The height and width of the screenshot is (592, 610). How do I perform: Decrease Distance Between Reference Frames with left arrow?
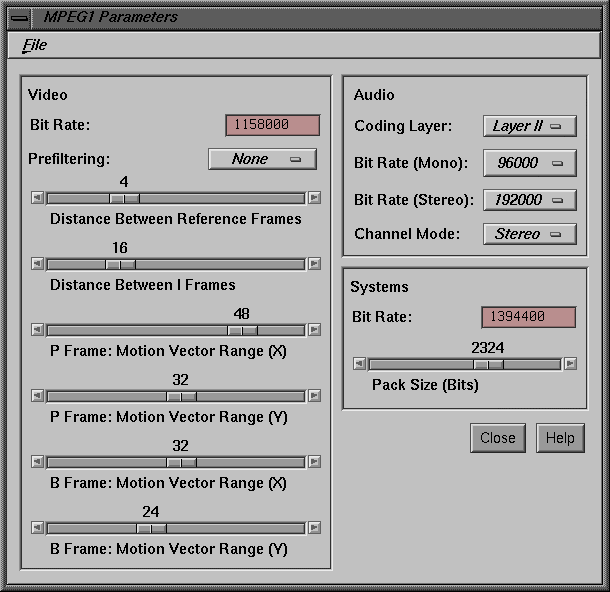coord(38,198)
